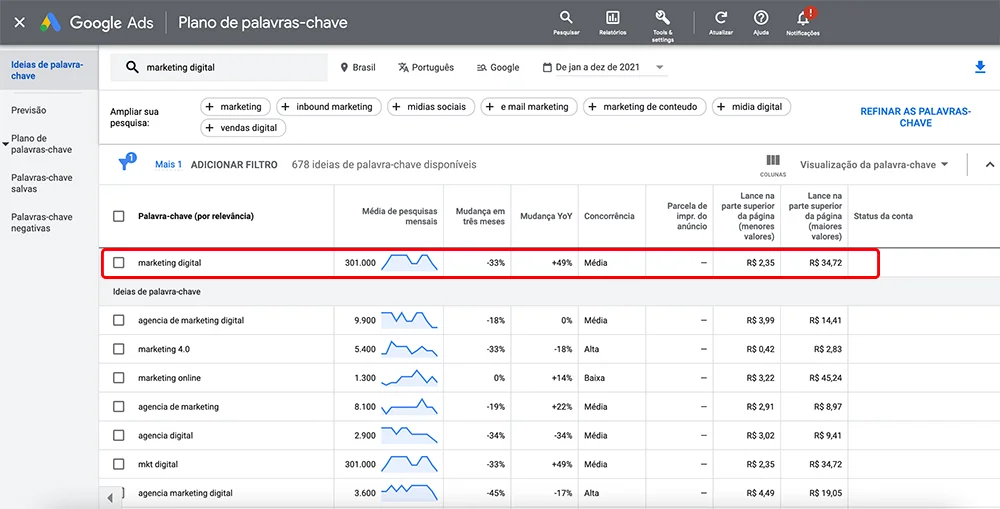Screen dimensions: 1000x509
Task: Check the box for 'marketing digital' row
Action: pos(119,263)
